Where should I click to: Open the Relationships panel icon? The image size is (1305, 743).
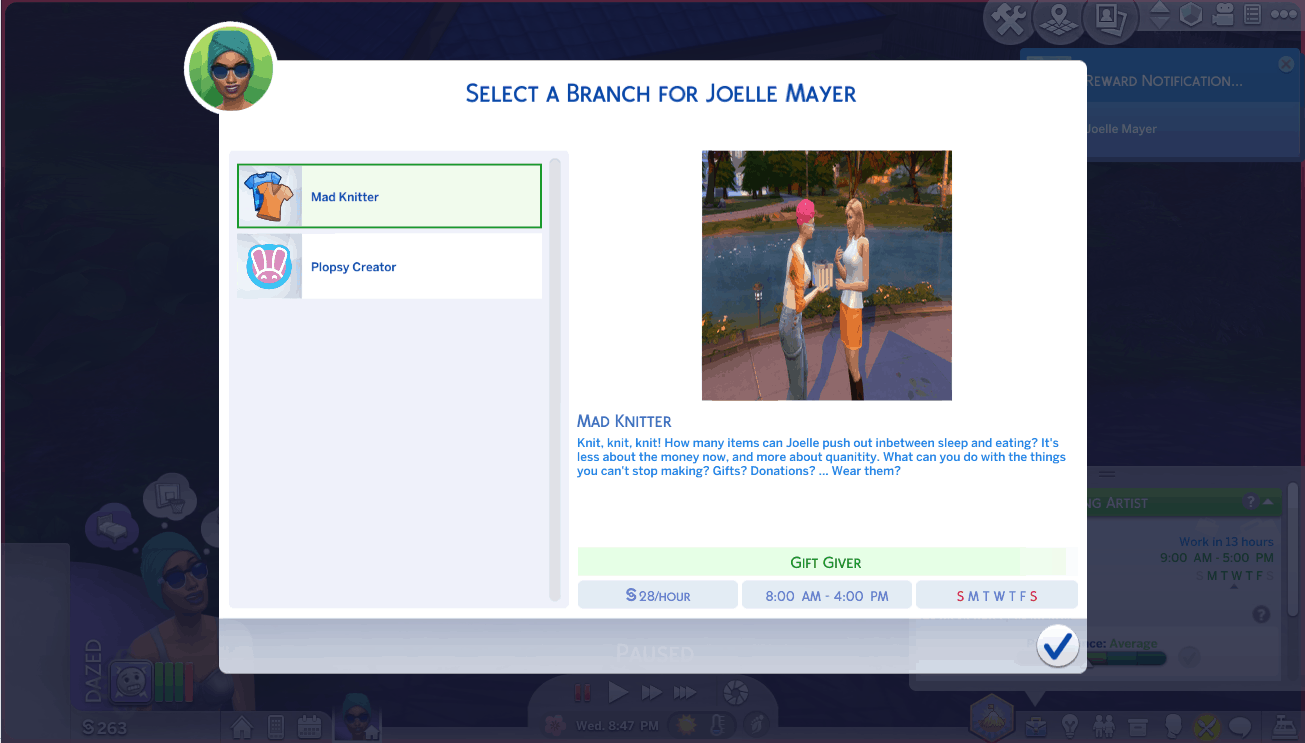click(x=1104, y=725)
